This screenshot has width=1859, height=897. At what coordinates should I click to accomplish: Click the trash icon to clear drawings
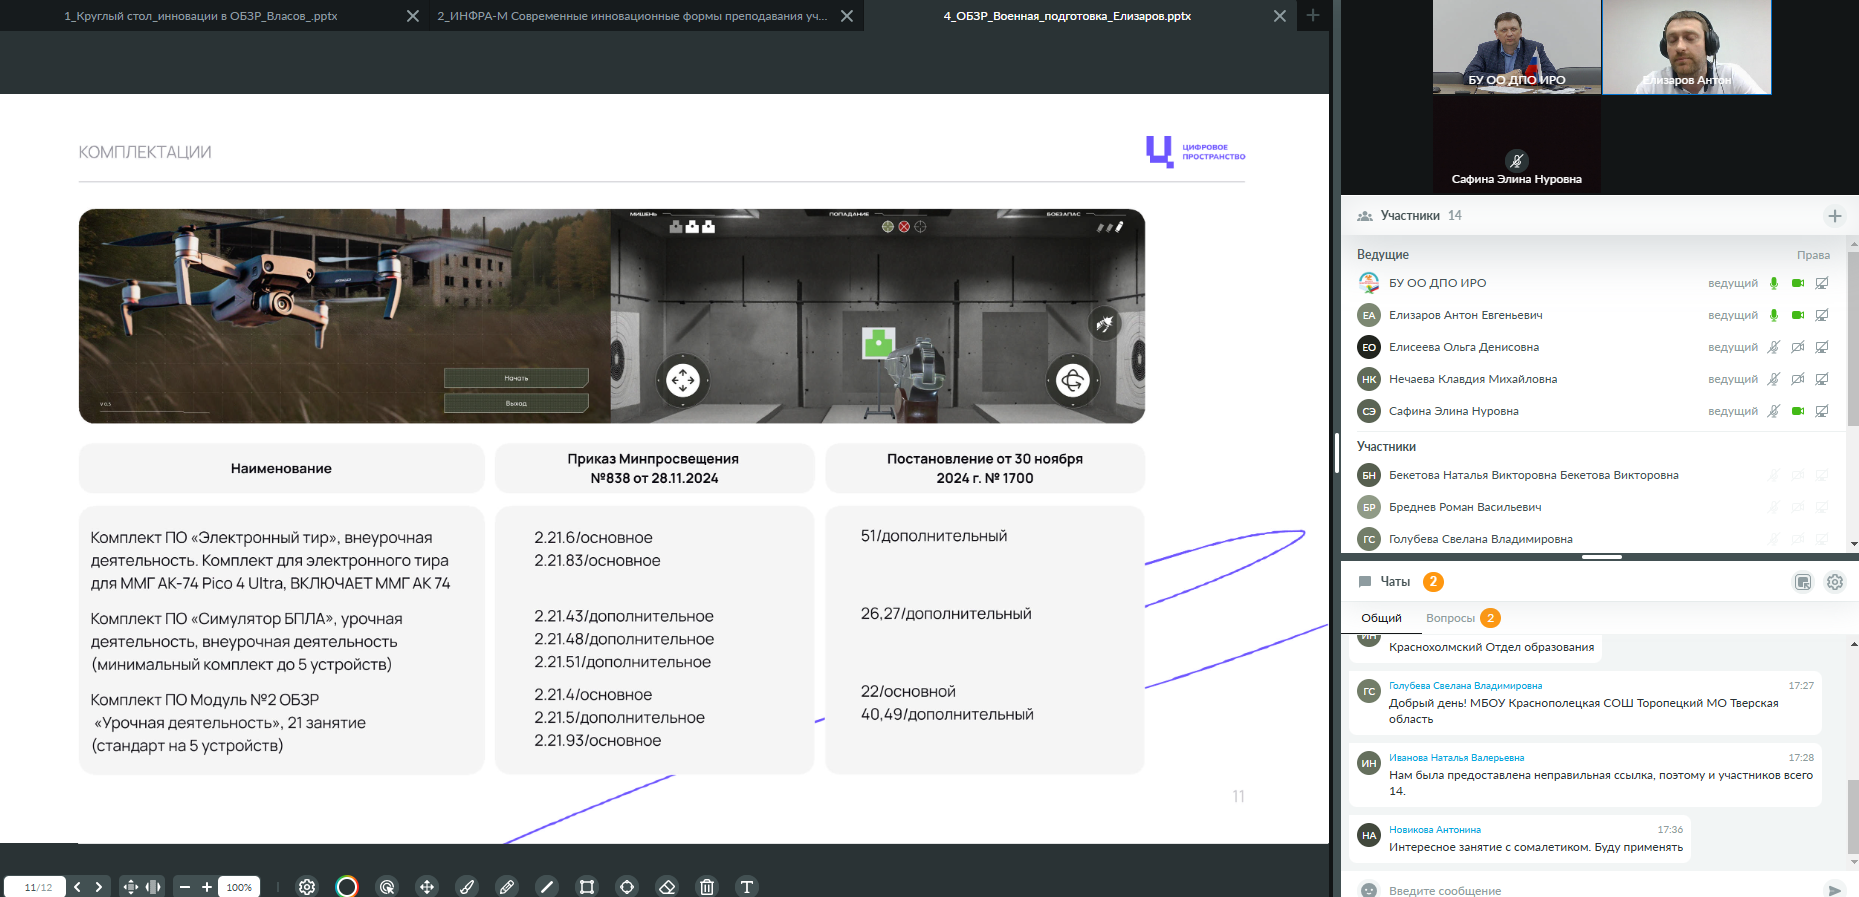click(x=707, y=887)
